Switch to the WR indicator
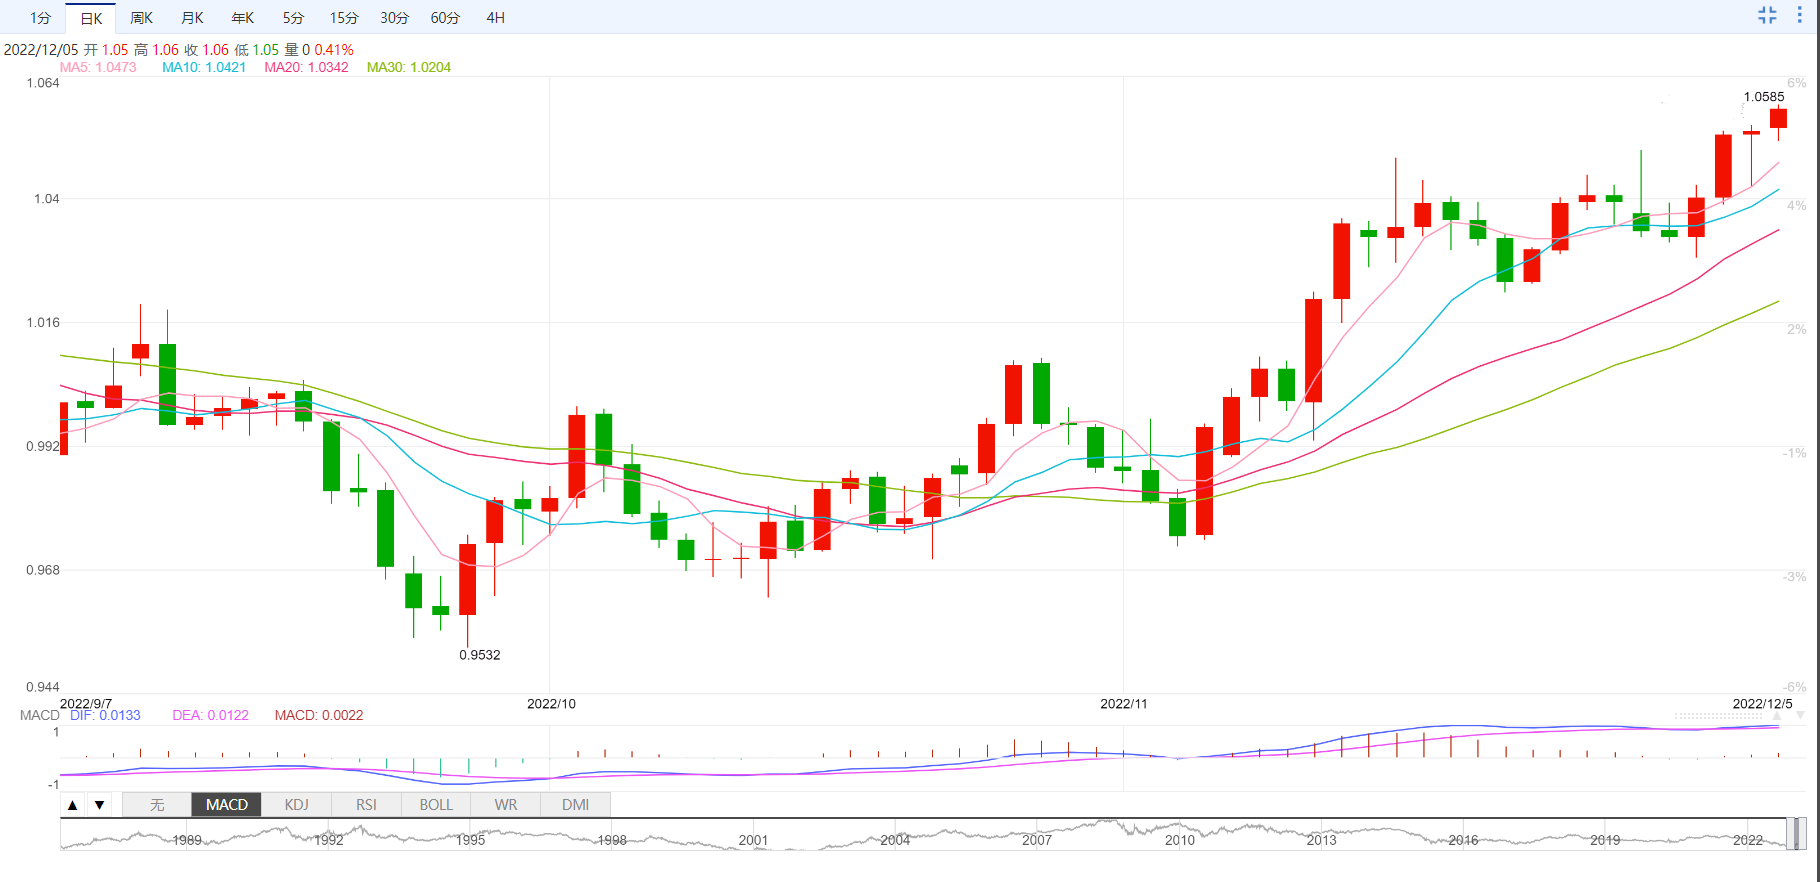Image resolution: width=1820 pixels, height=882 pixels. [506, 805]
